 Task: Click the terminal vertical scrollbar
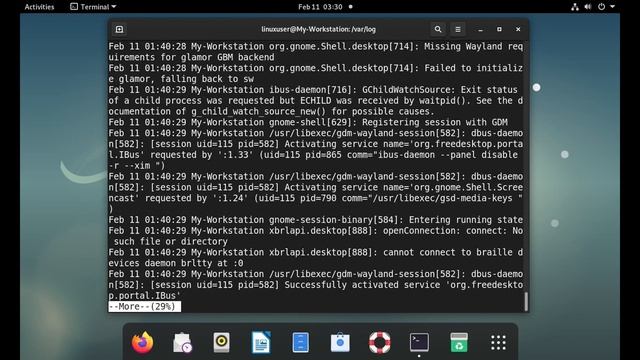526,301
